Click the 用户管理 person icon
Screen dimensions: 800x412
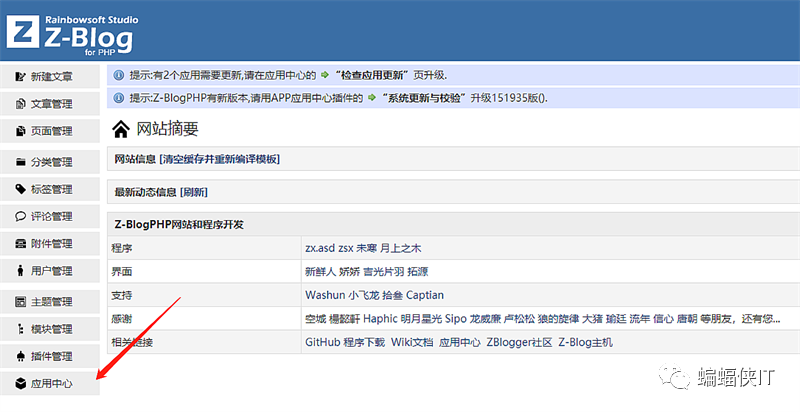pos(20,271)
